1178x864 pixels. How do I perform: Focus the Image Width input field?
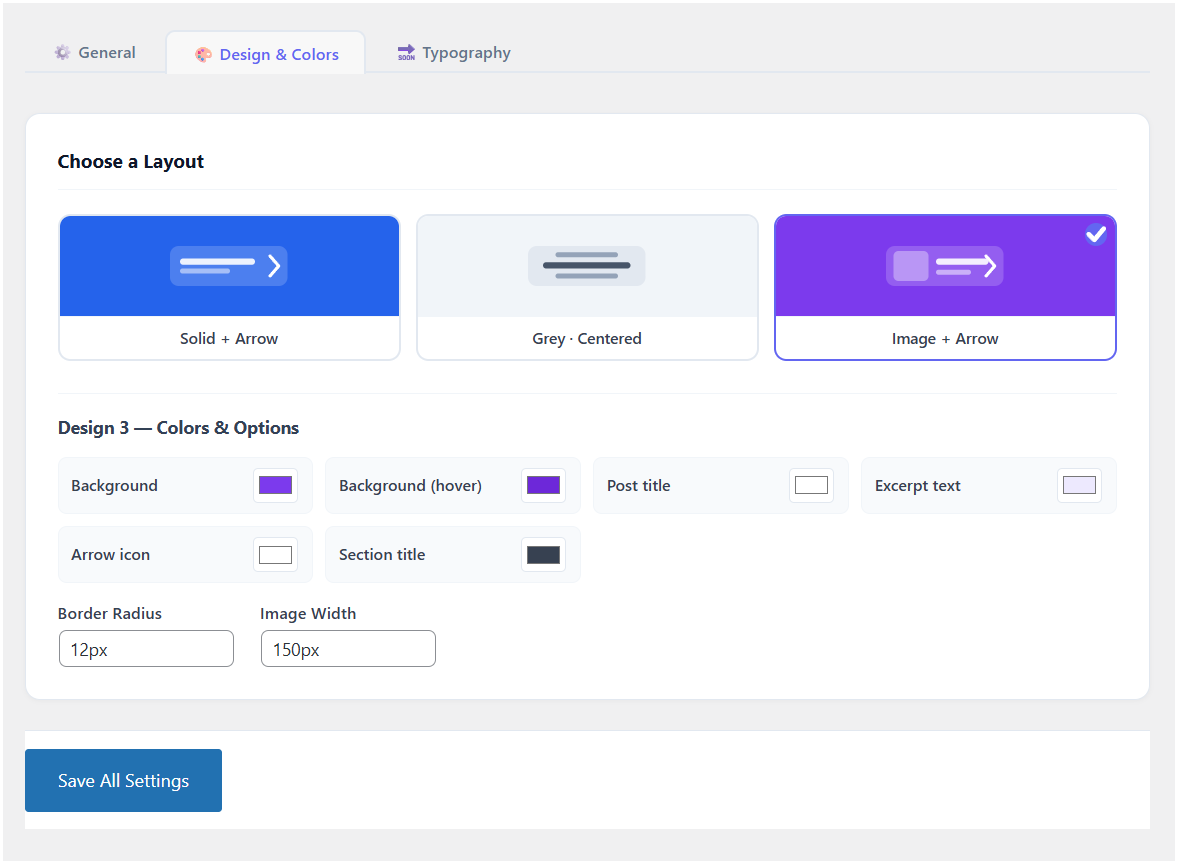(x=349, y=648)
